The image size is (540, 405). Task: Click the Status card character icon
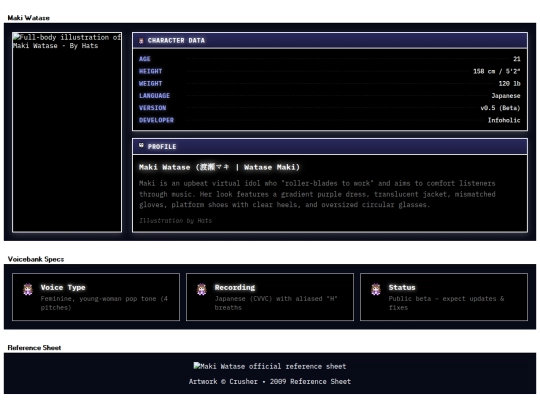coord(376,289)
